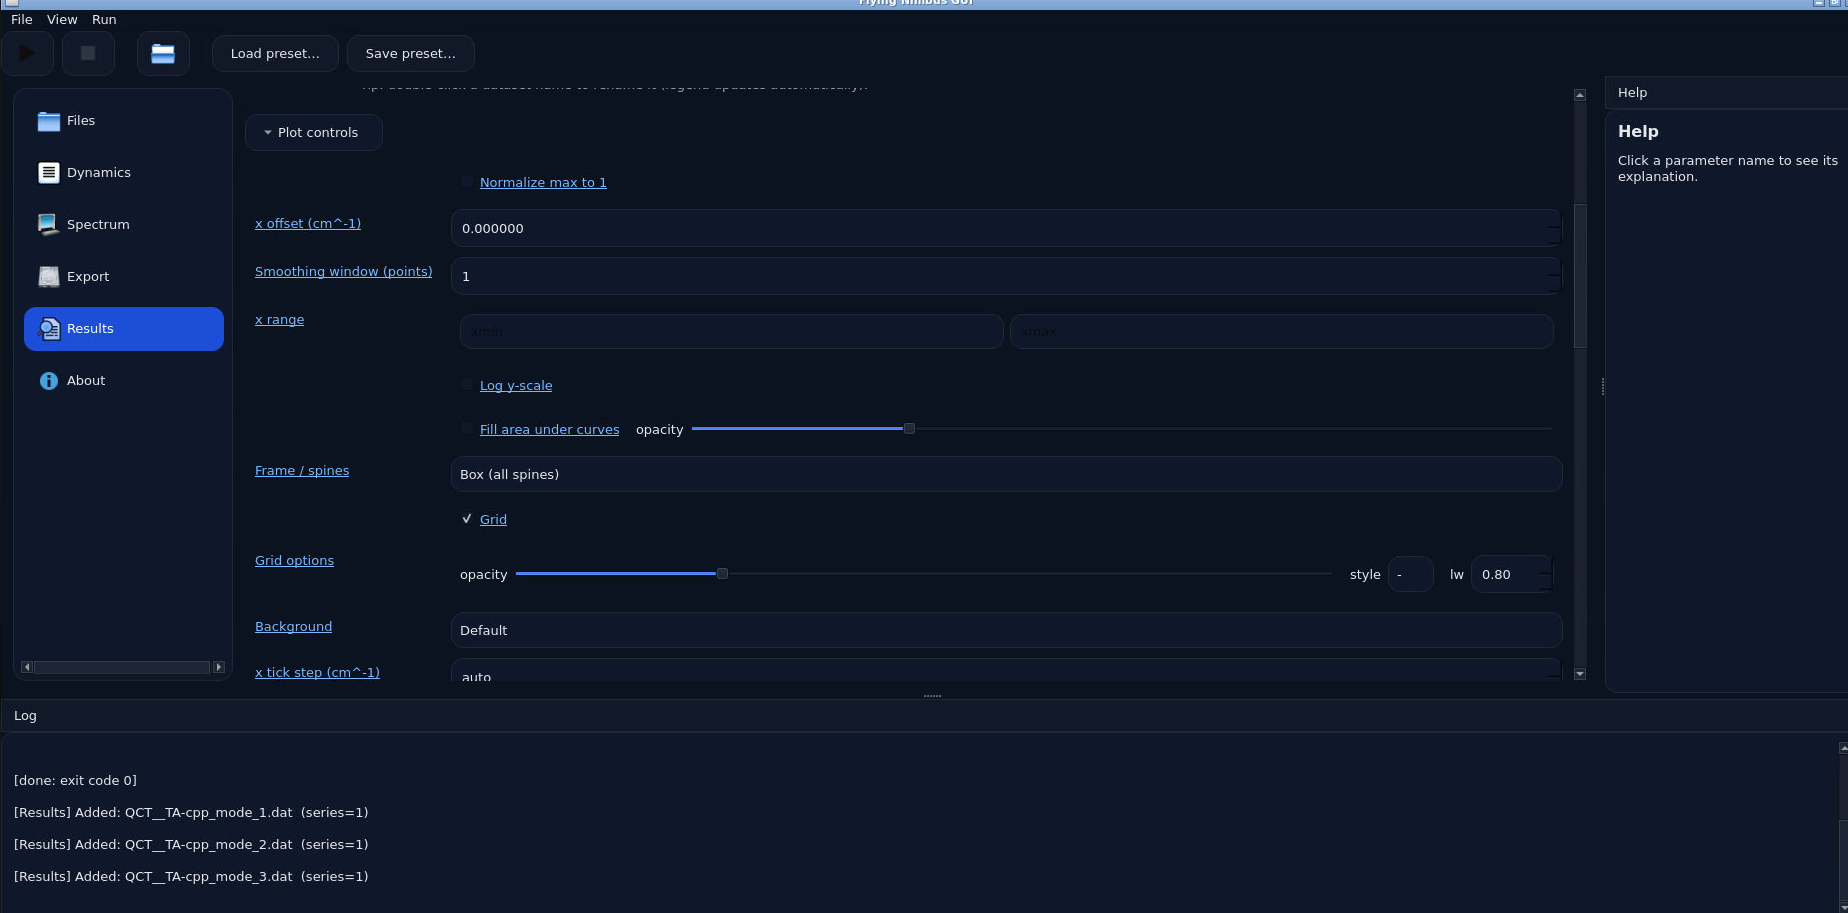The width and height of the screenshot is (1848, 913).
Task: Click the Run play icon in toolbar
Action: tap(27, 54)
